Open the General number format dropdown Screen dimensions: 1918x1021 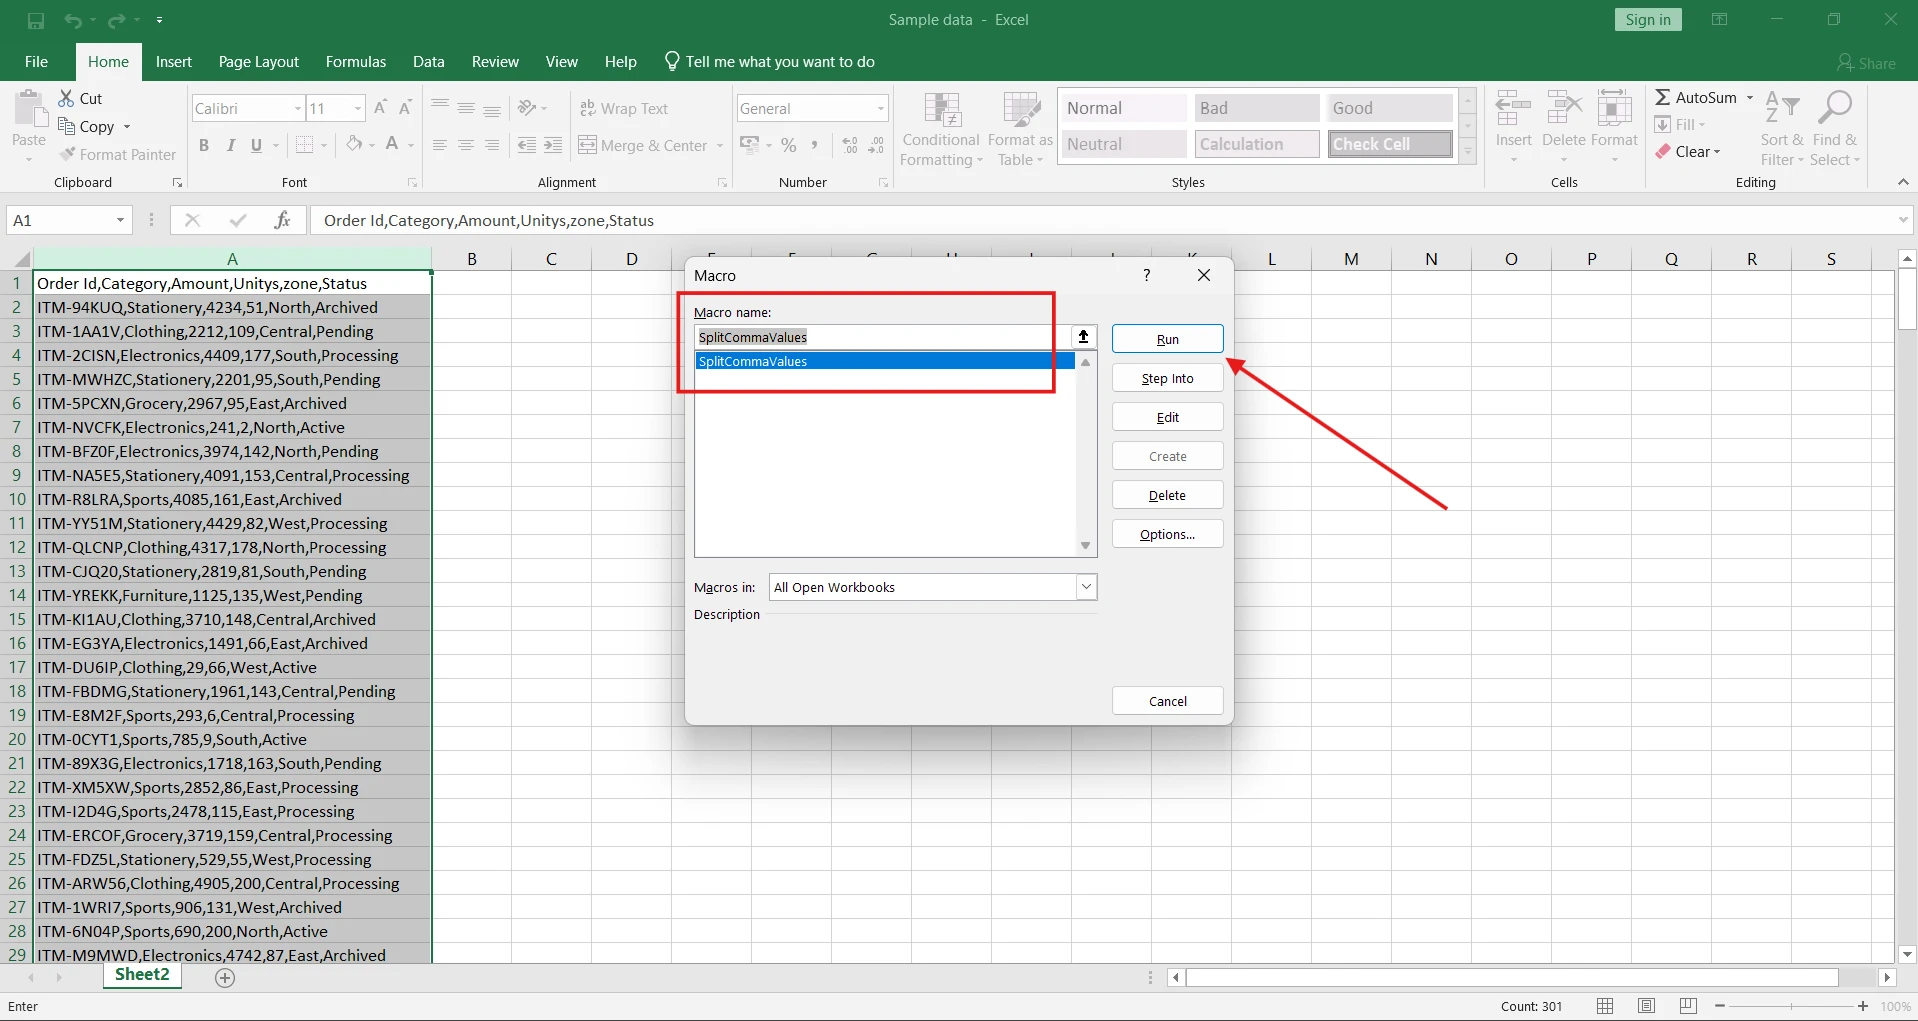click(880, 109)
